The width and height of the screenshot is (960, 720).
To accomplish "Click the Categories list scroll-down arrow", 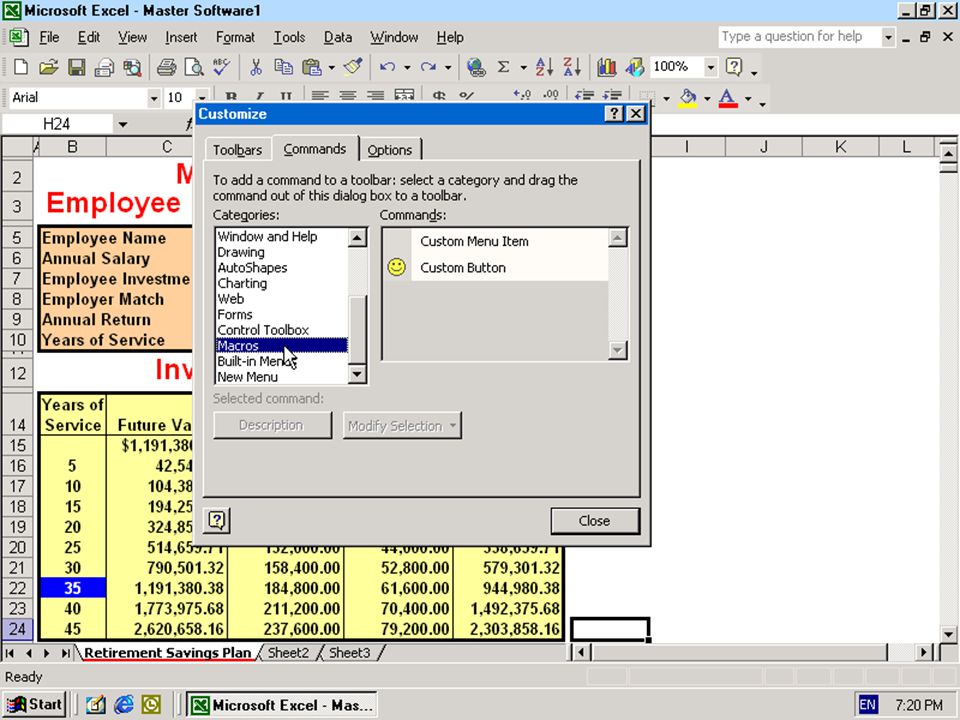I will (x=357, y=373).
